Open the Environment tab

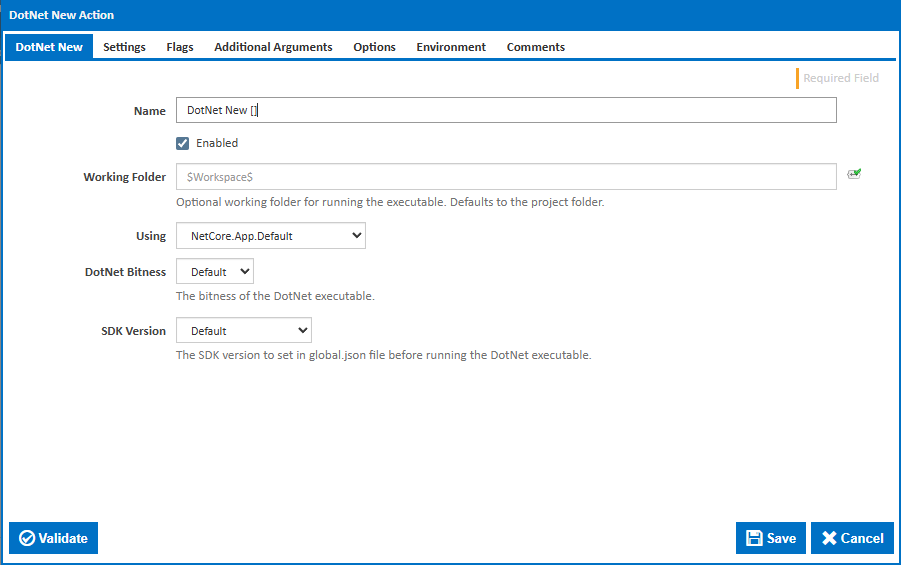click(x=451, y=47)
